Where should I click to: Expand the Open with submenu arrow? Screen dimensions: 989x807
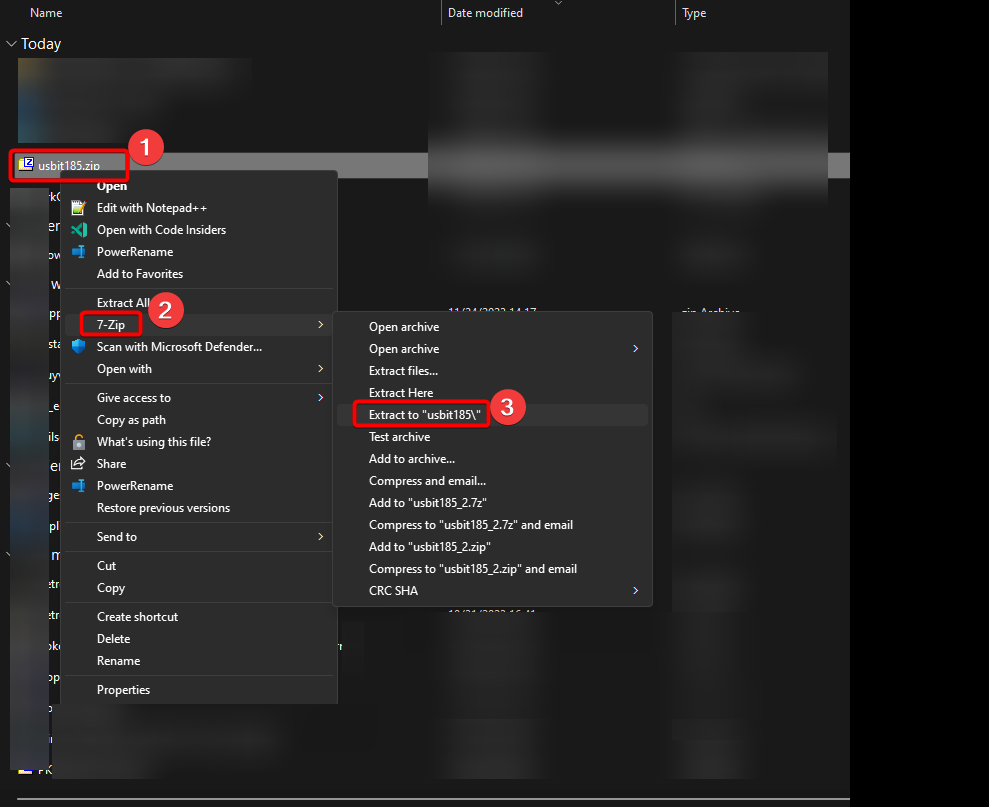(321, 369)
